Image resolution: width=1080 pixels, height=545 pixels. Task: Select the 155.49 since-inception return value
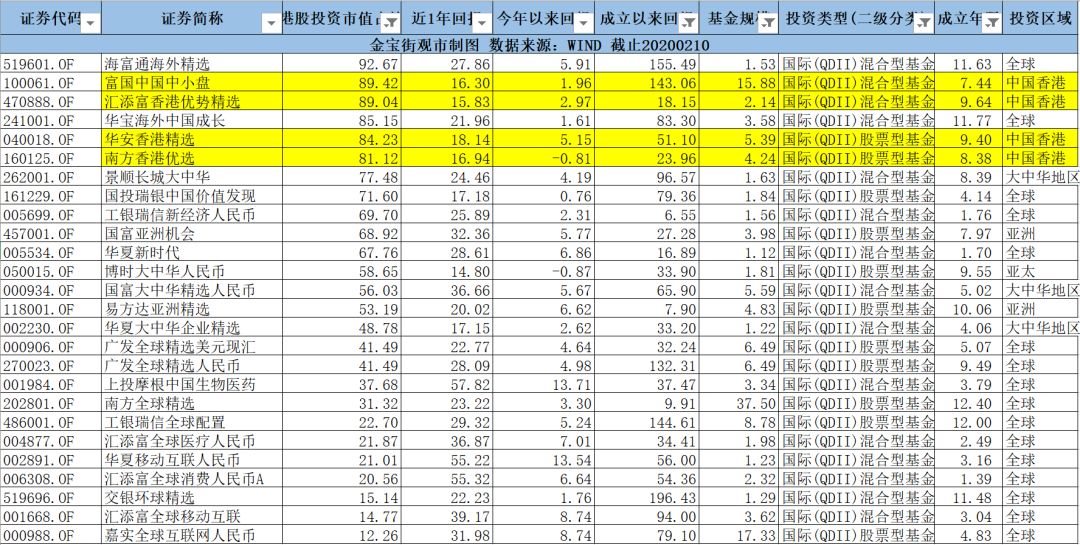(x=647, y=64)
